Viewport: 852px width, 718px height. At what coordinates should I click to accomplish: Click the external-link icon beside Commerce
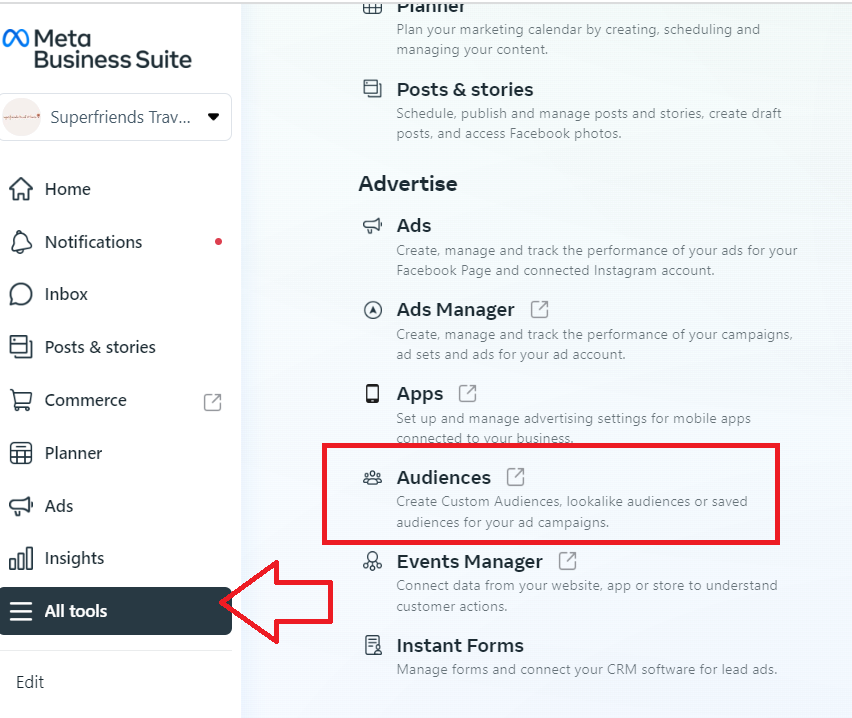click(212, 402)
